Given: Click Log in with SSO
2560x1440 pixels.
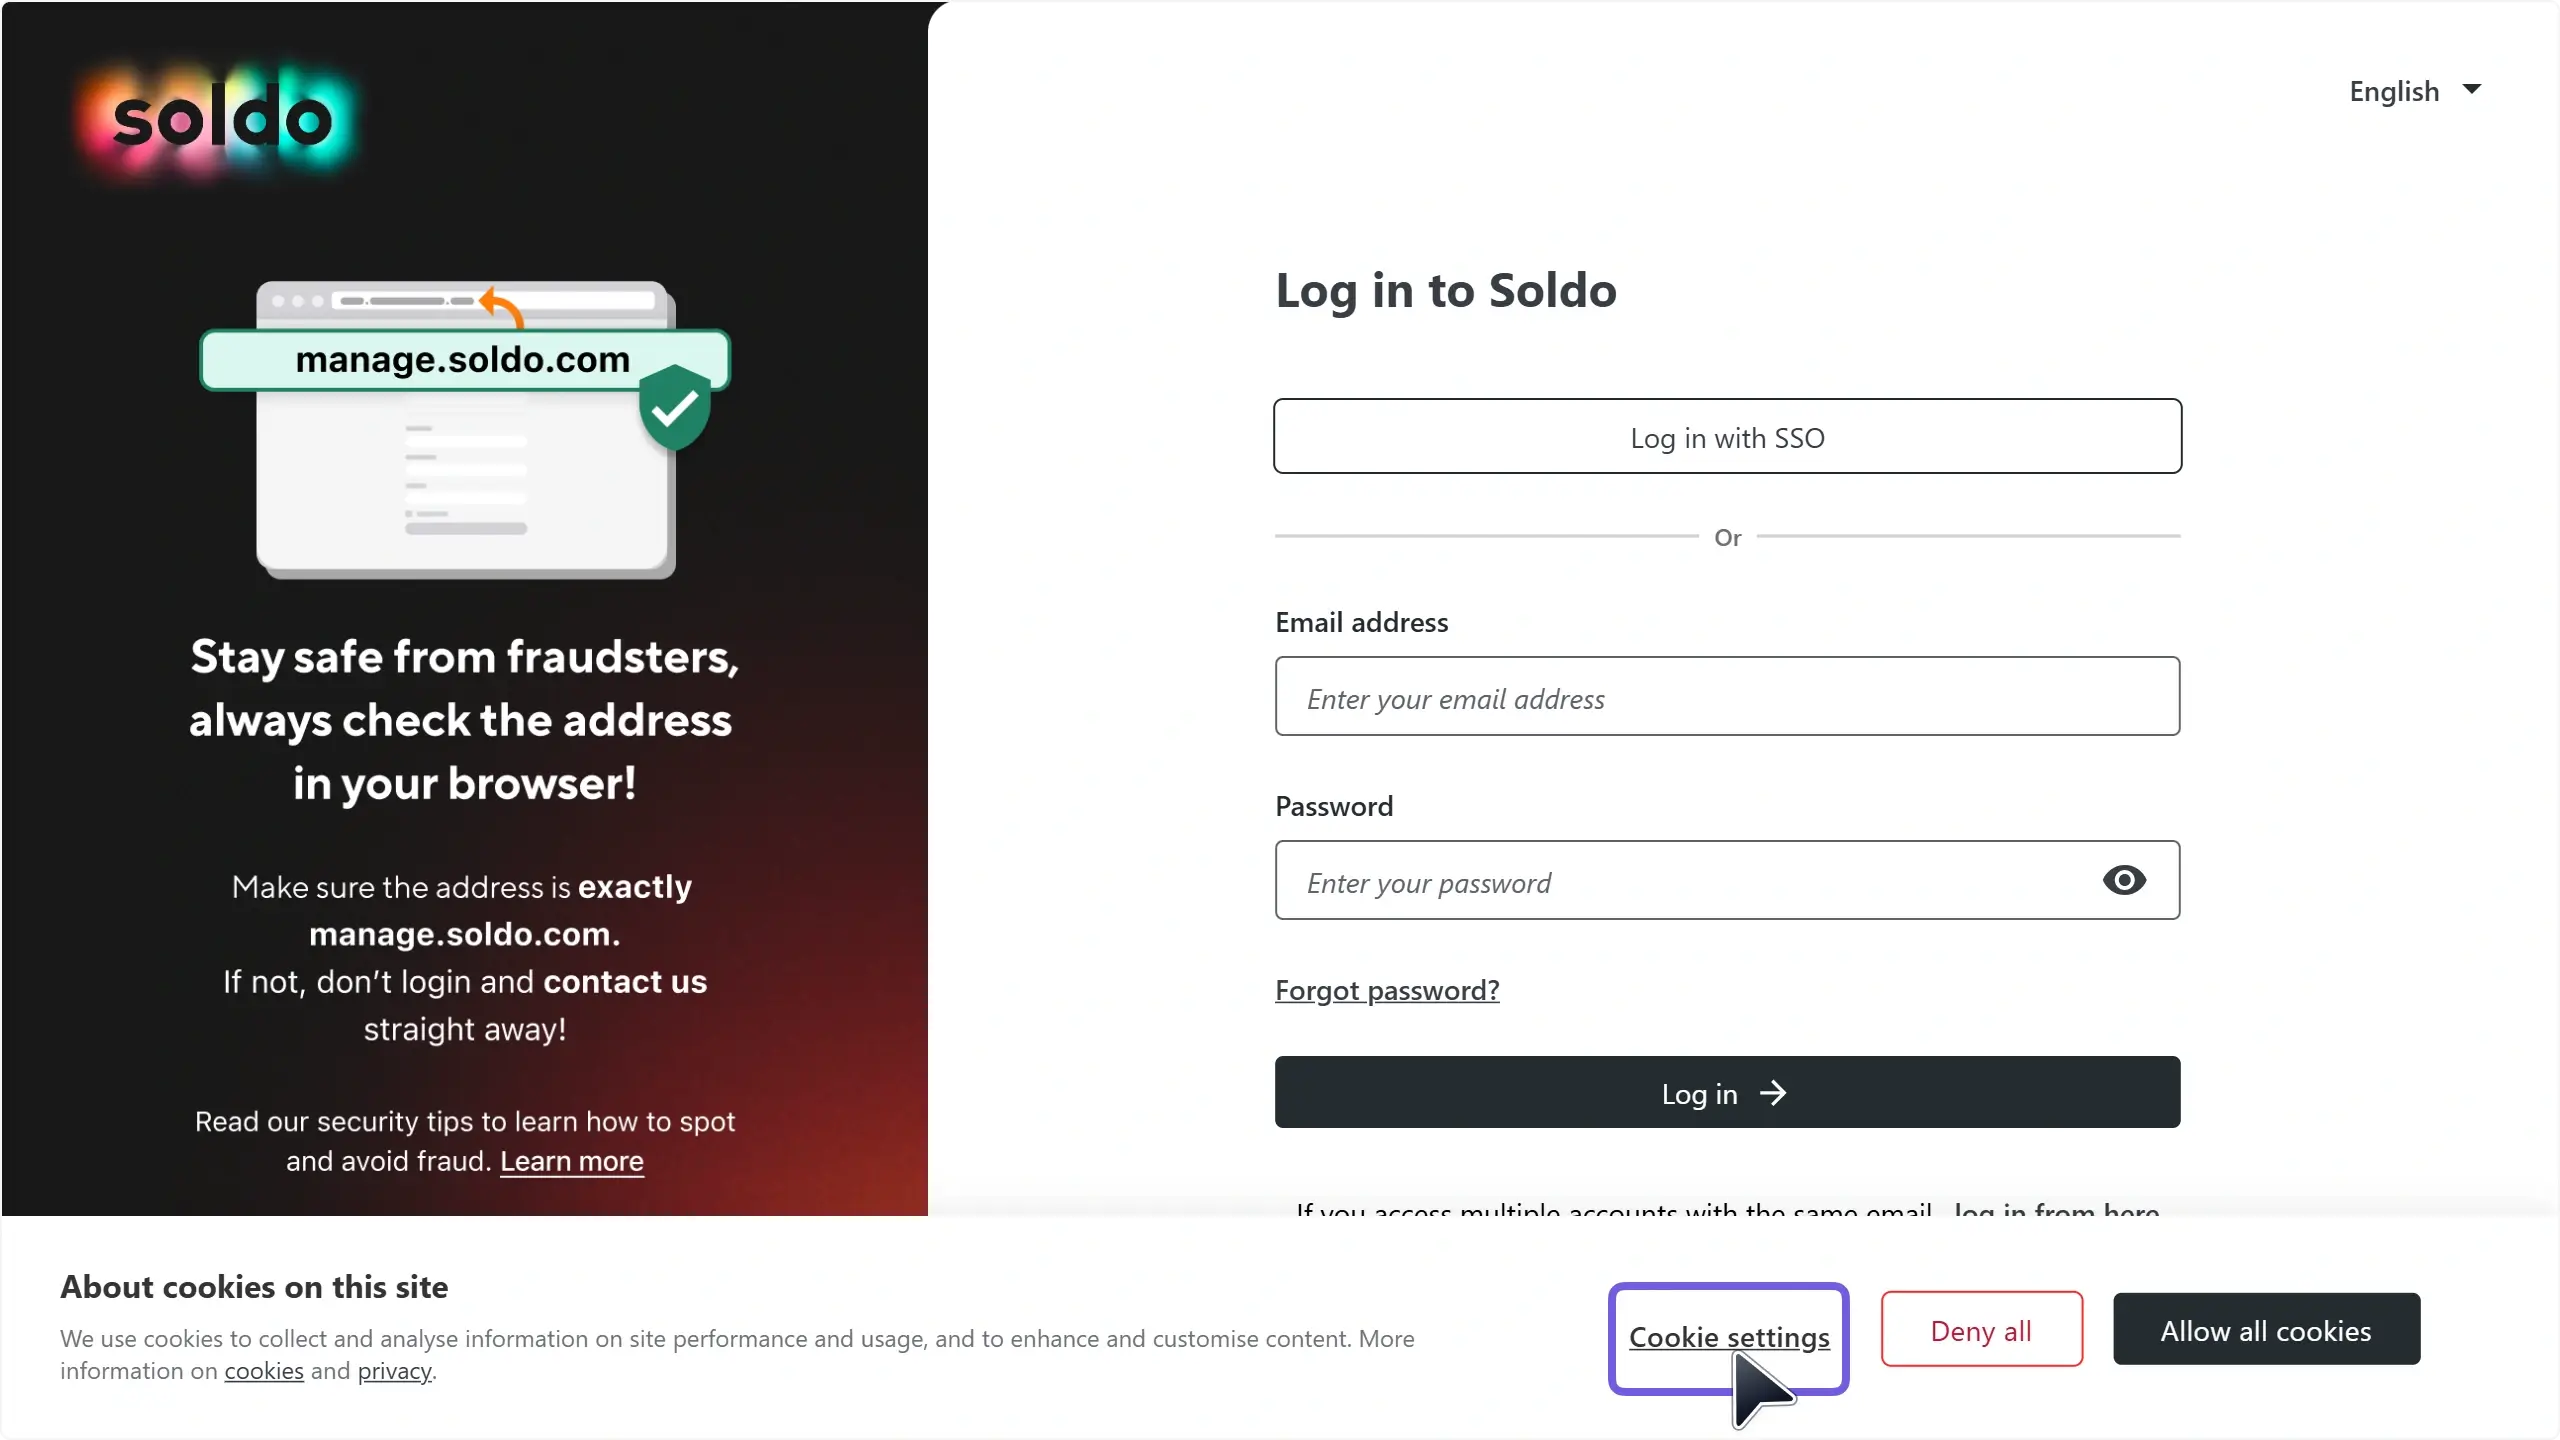Looking at the screenshot, I should tap(1727, 437).
